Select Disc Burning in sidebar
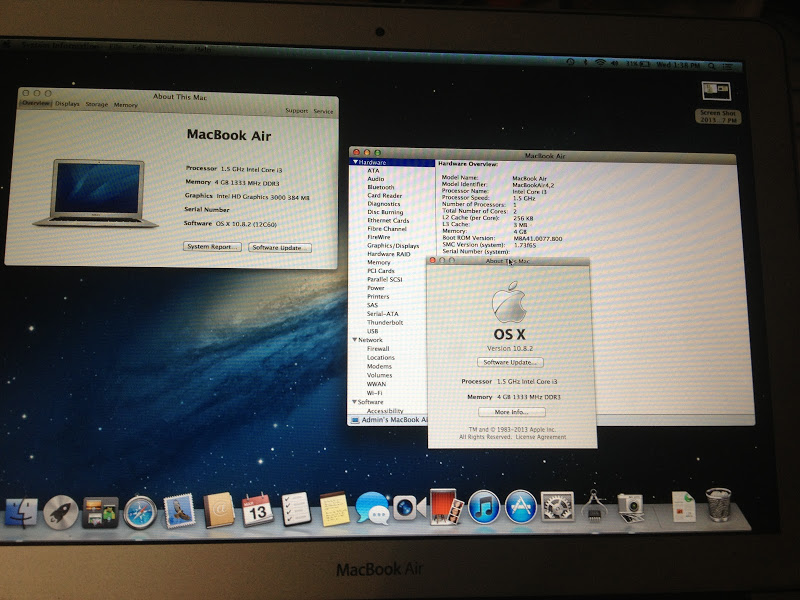 [x=385, y=212]
